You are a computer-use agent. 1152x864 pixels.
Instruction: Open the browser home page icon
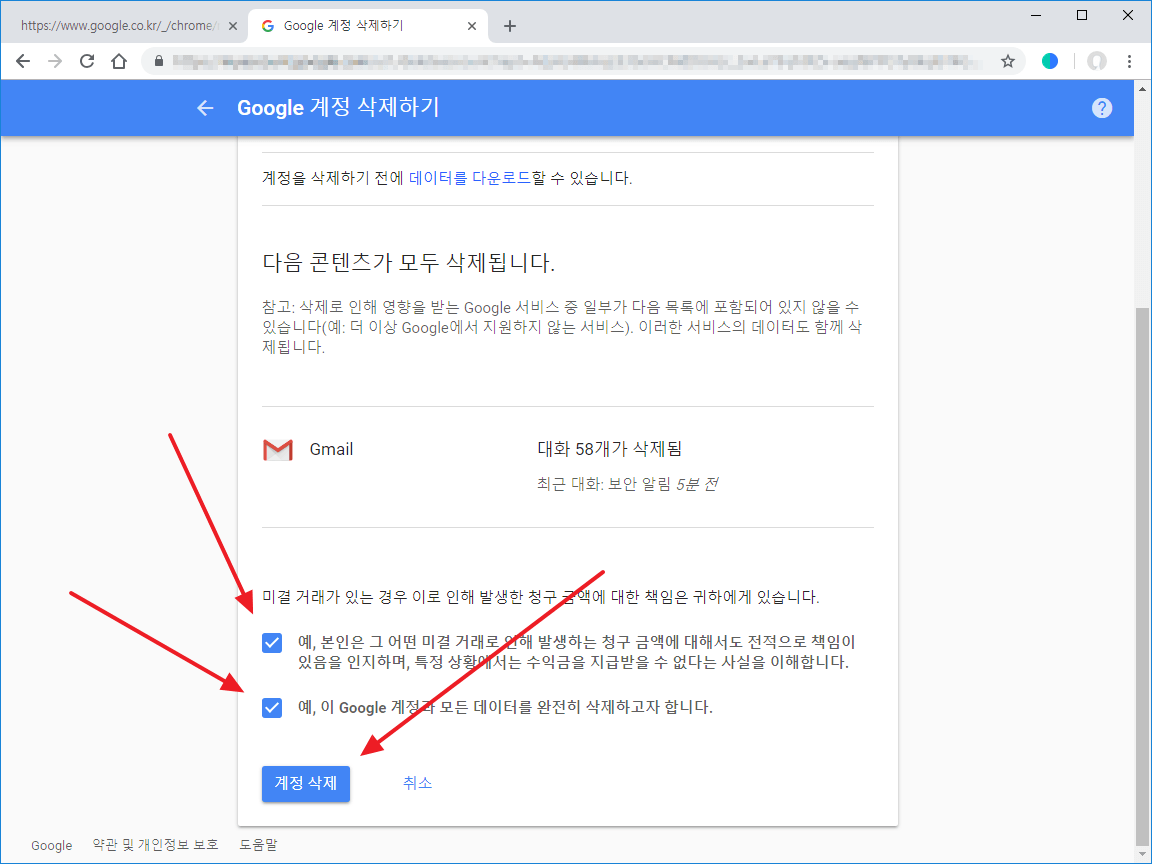pyautogui.click(x=119, y=61)
